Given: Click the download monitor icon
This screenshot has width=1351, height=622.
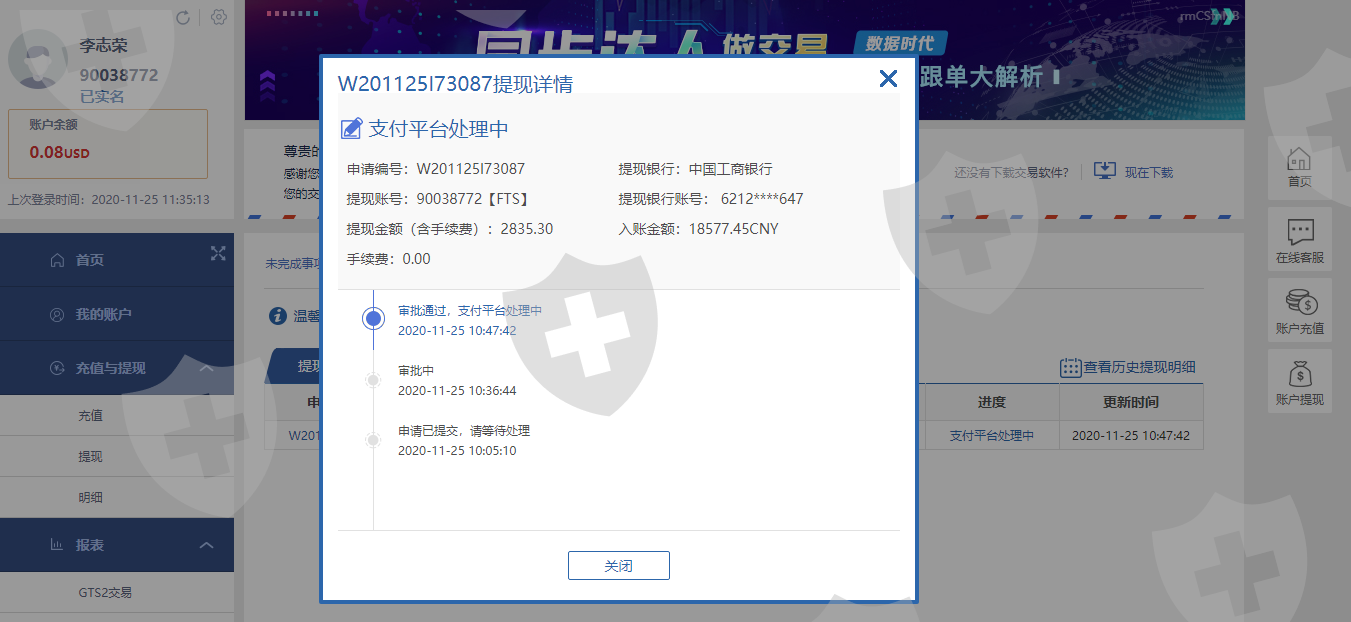Looking at the screenshot, I should click(1104, 171).
